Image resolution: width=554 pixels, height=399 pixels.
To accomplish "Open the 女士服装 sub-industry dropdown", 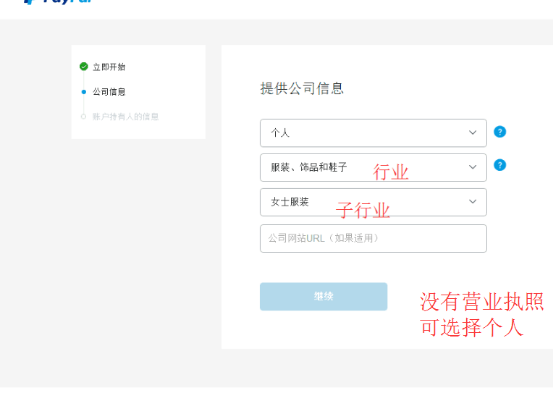I will pyautogui.click(x=373, y=202).
